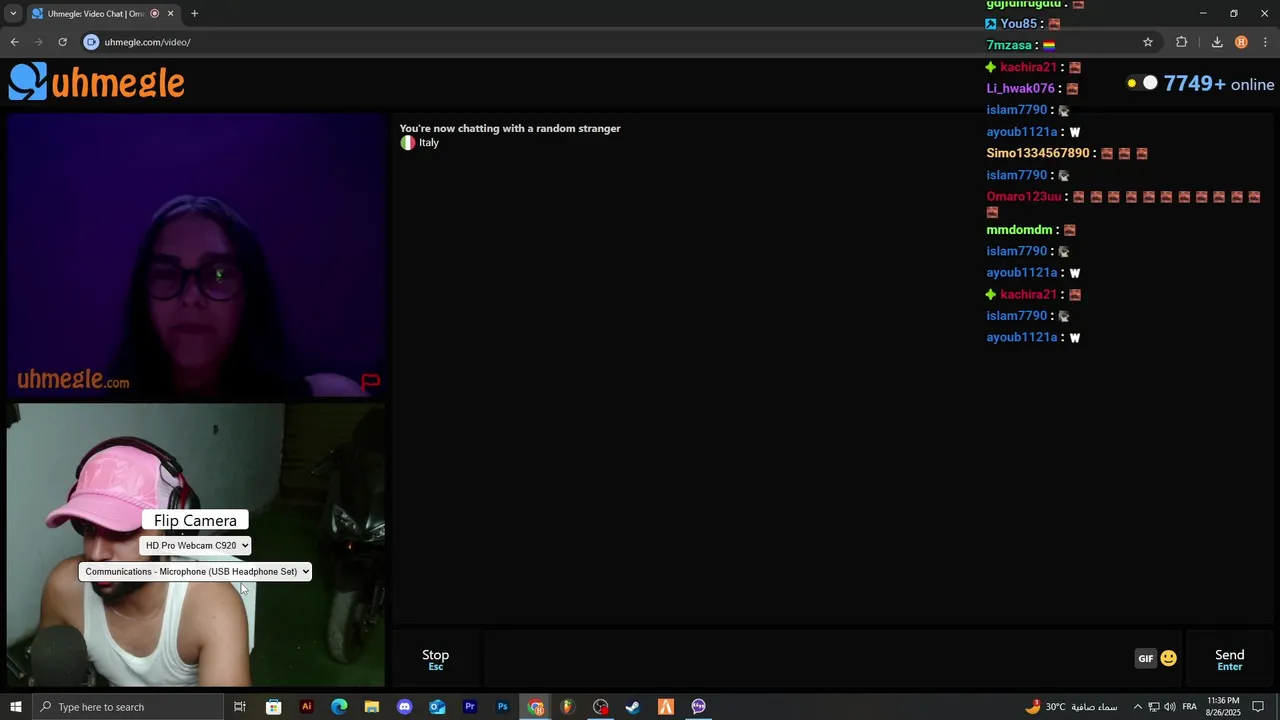1280x720 pixels.
Task: Click username Omaro123uu in the chat overlay
Action: pos(1024,197)
